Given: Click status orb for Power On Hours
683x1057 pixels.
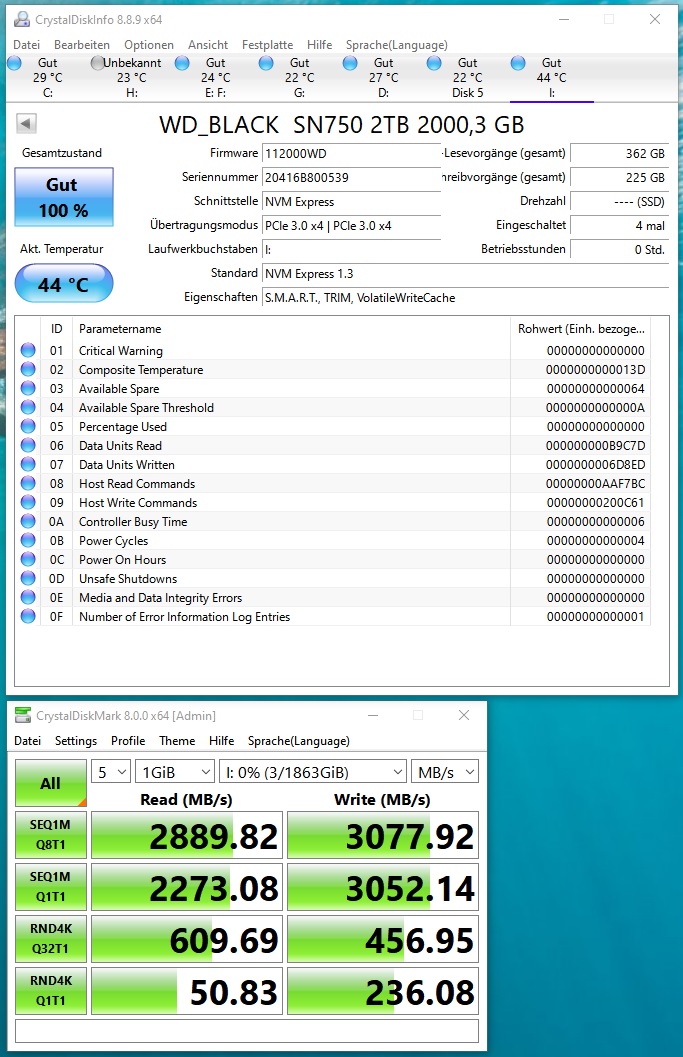Looking at the screenshot, I should 28,559.
